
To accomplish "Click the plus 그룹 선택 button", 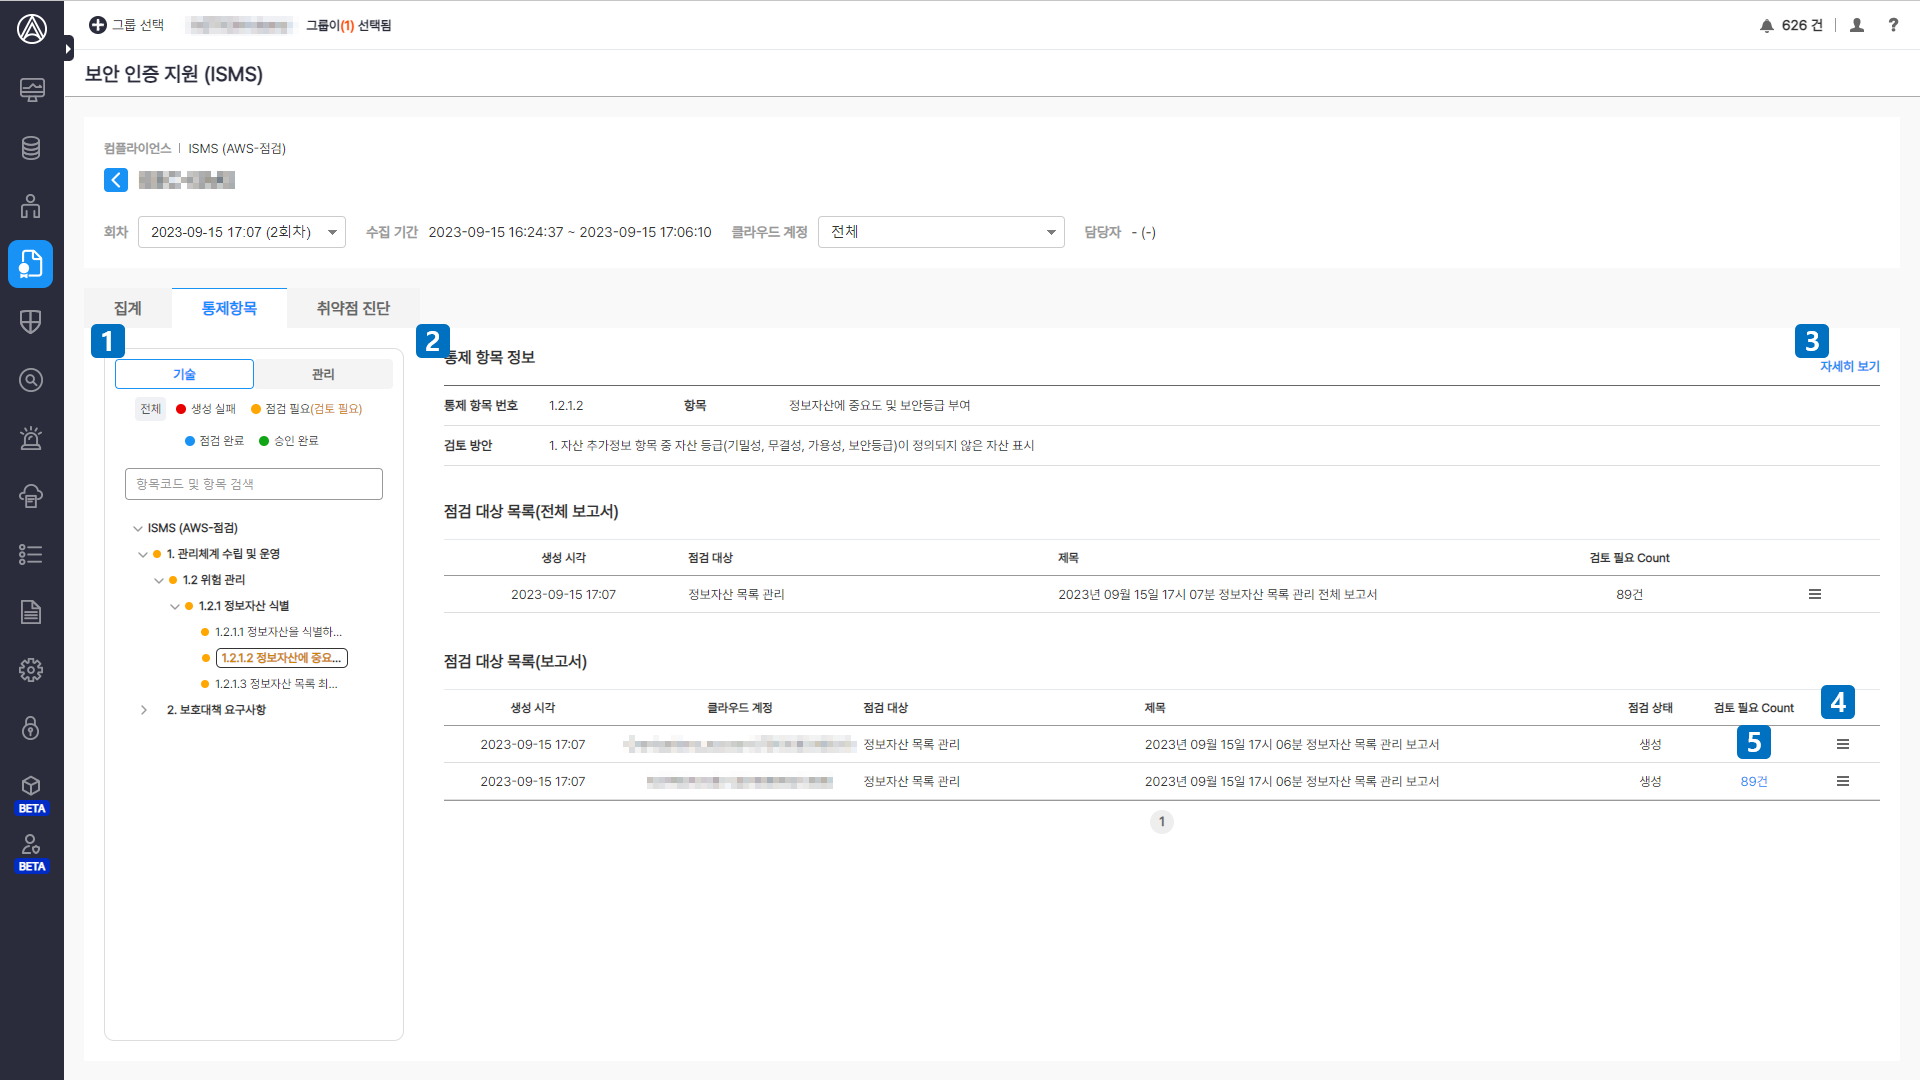I will 126,25.
